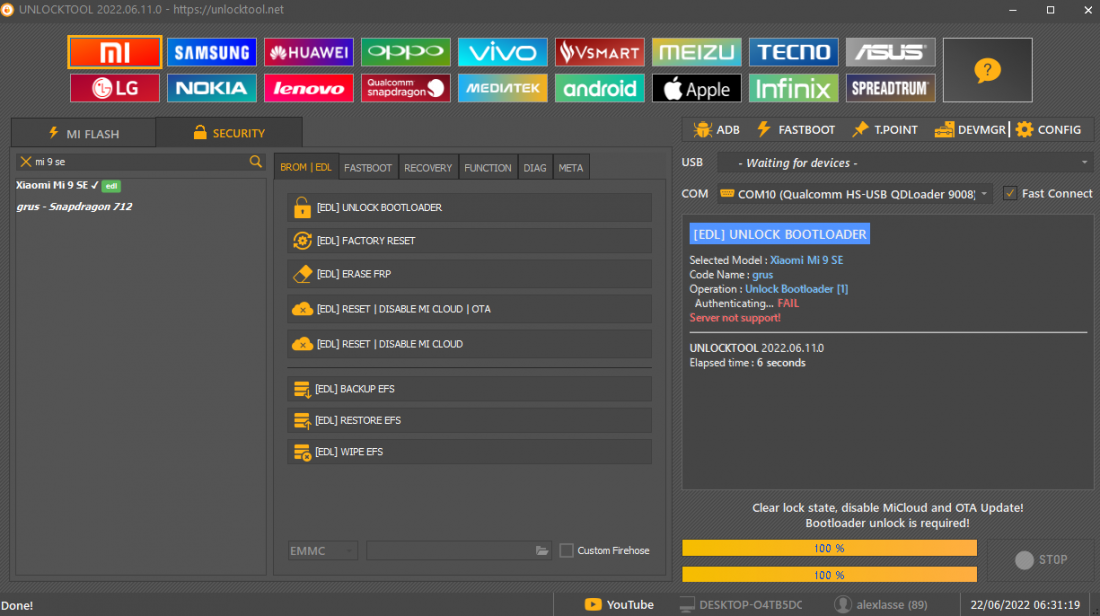Open CONFIG settings

(1049, 130)
